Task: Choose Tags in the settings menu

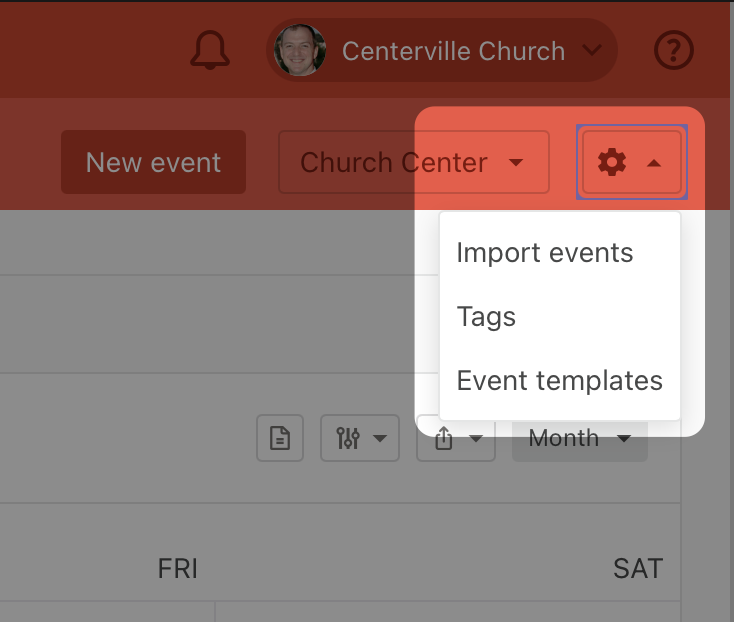Action: (x=486, y=317)
